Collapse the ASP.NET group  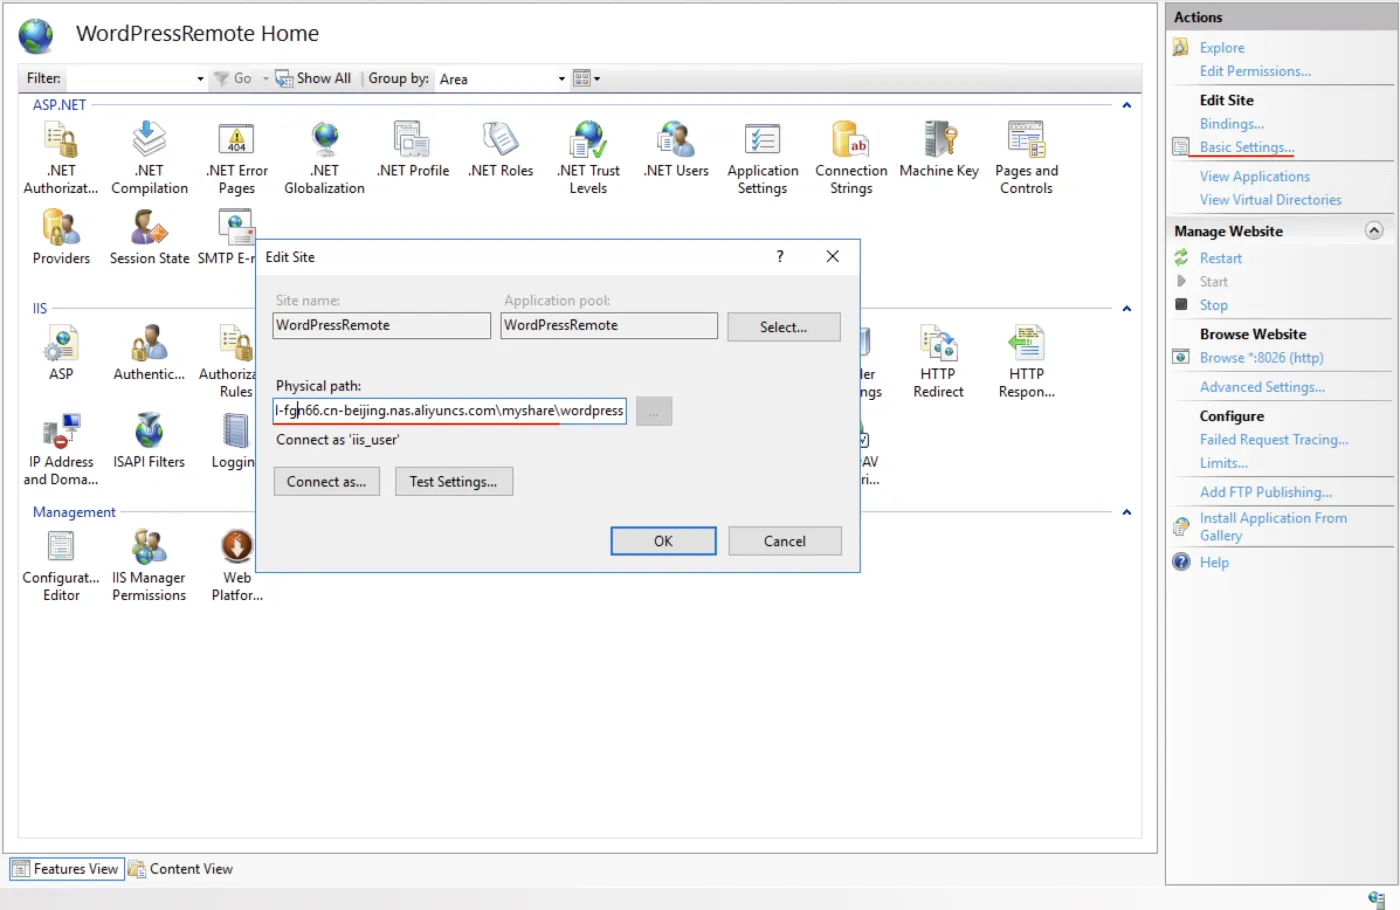point(1127,105)
